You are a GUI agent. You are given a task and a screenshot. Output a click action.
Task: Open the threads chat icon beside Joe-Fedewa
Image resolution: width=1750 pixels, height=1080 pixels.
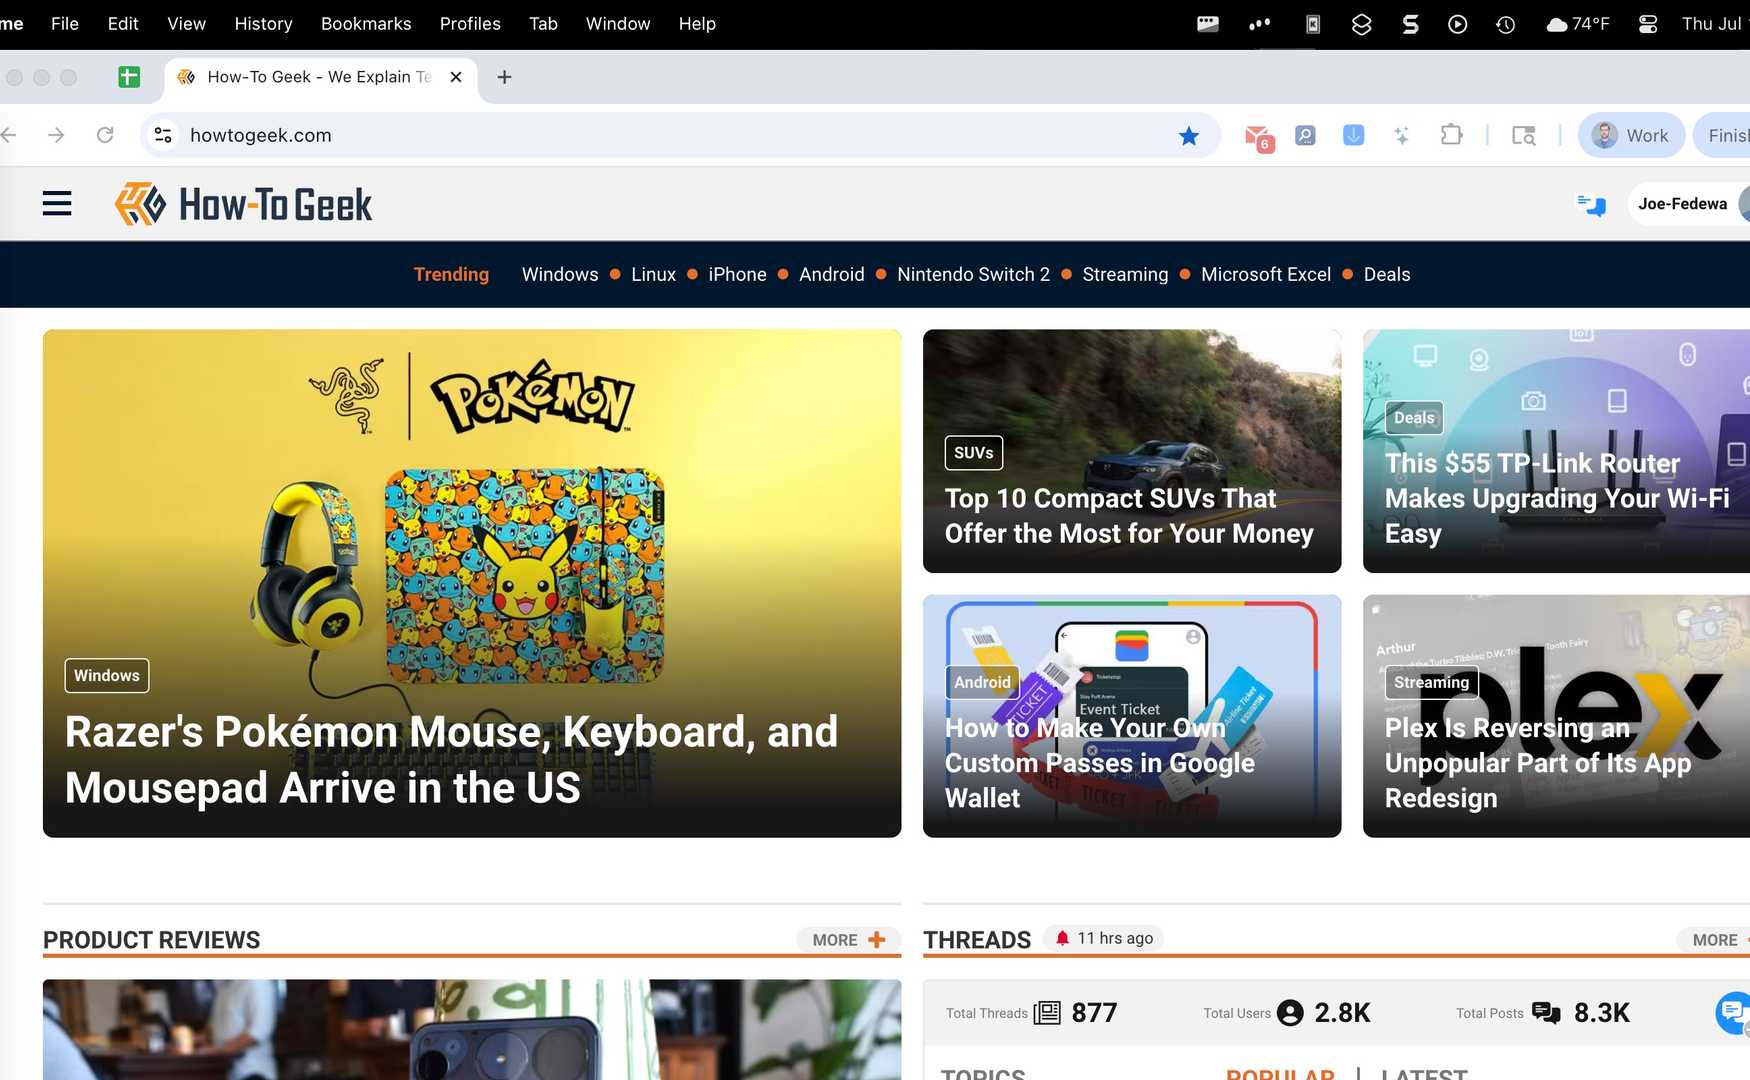tap(1591, 204)
